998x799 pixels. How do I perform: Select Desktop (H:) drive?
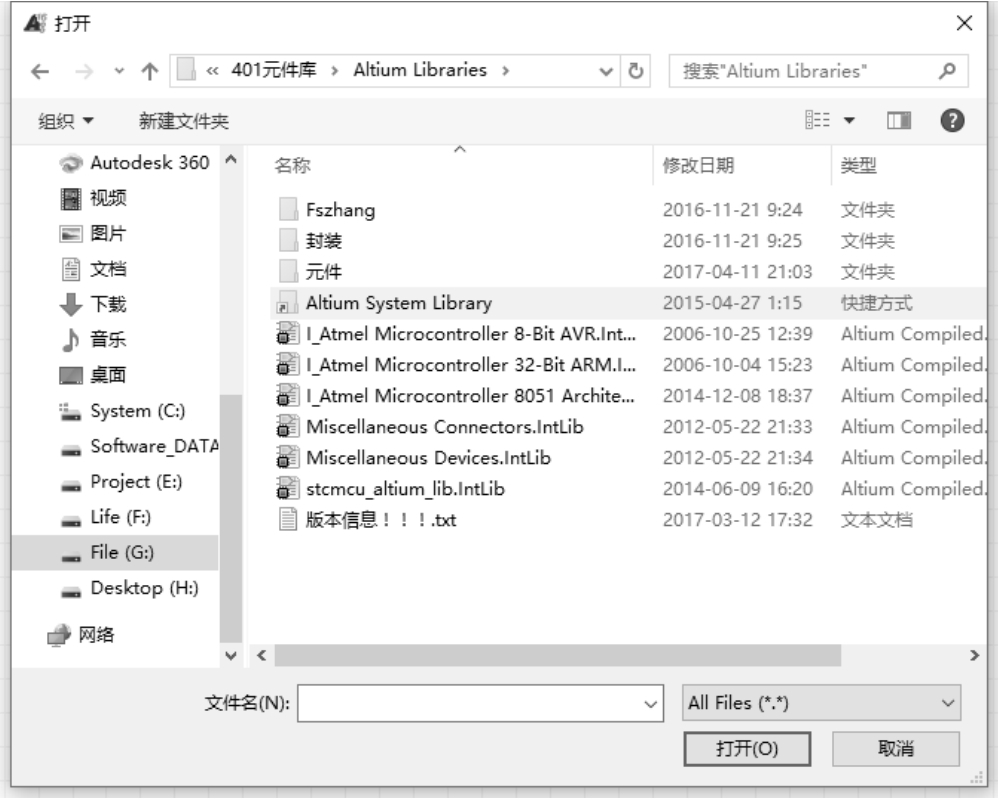(129, 588)
